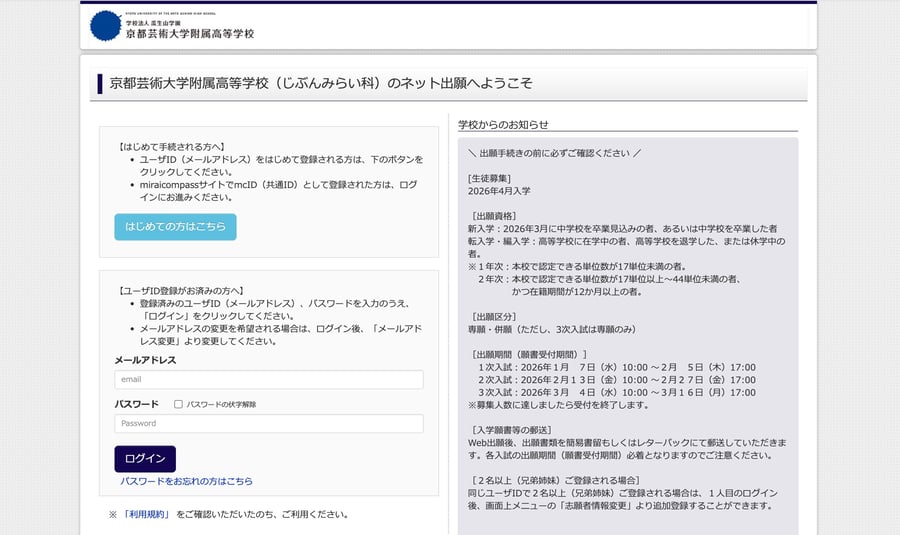
Task: Enable the パスワードの伏字解除 checkbox
Action: (178, 404)
